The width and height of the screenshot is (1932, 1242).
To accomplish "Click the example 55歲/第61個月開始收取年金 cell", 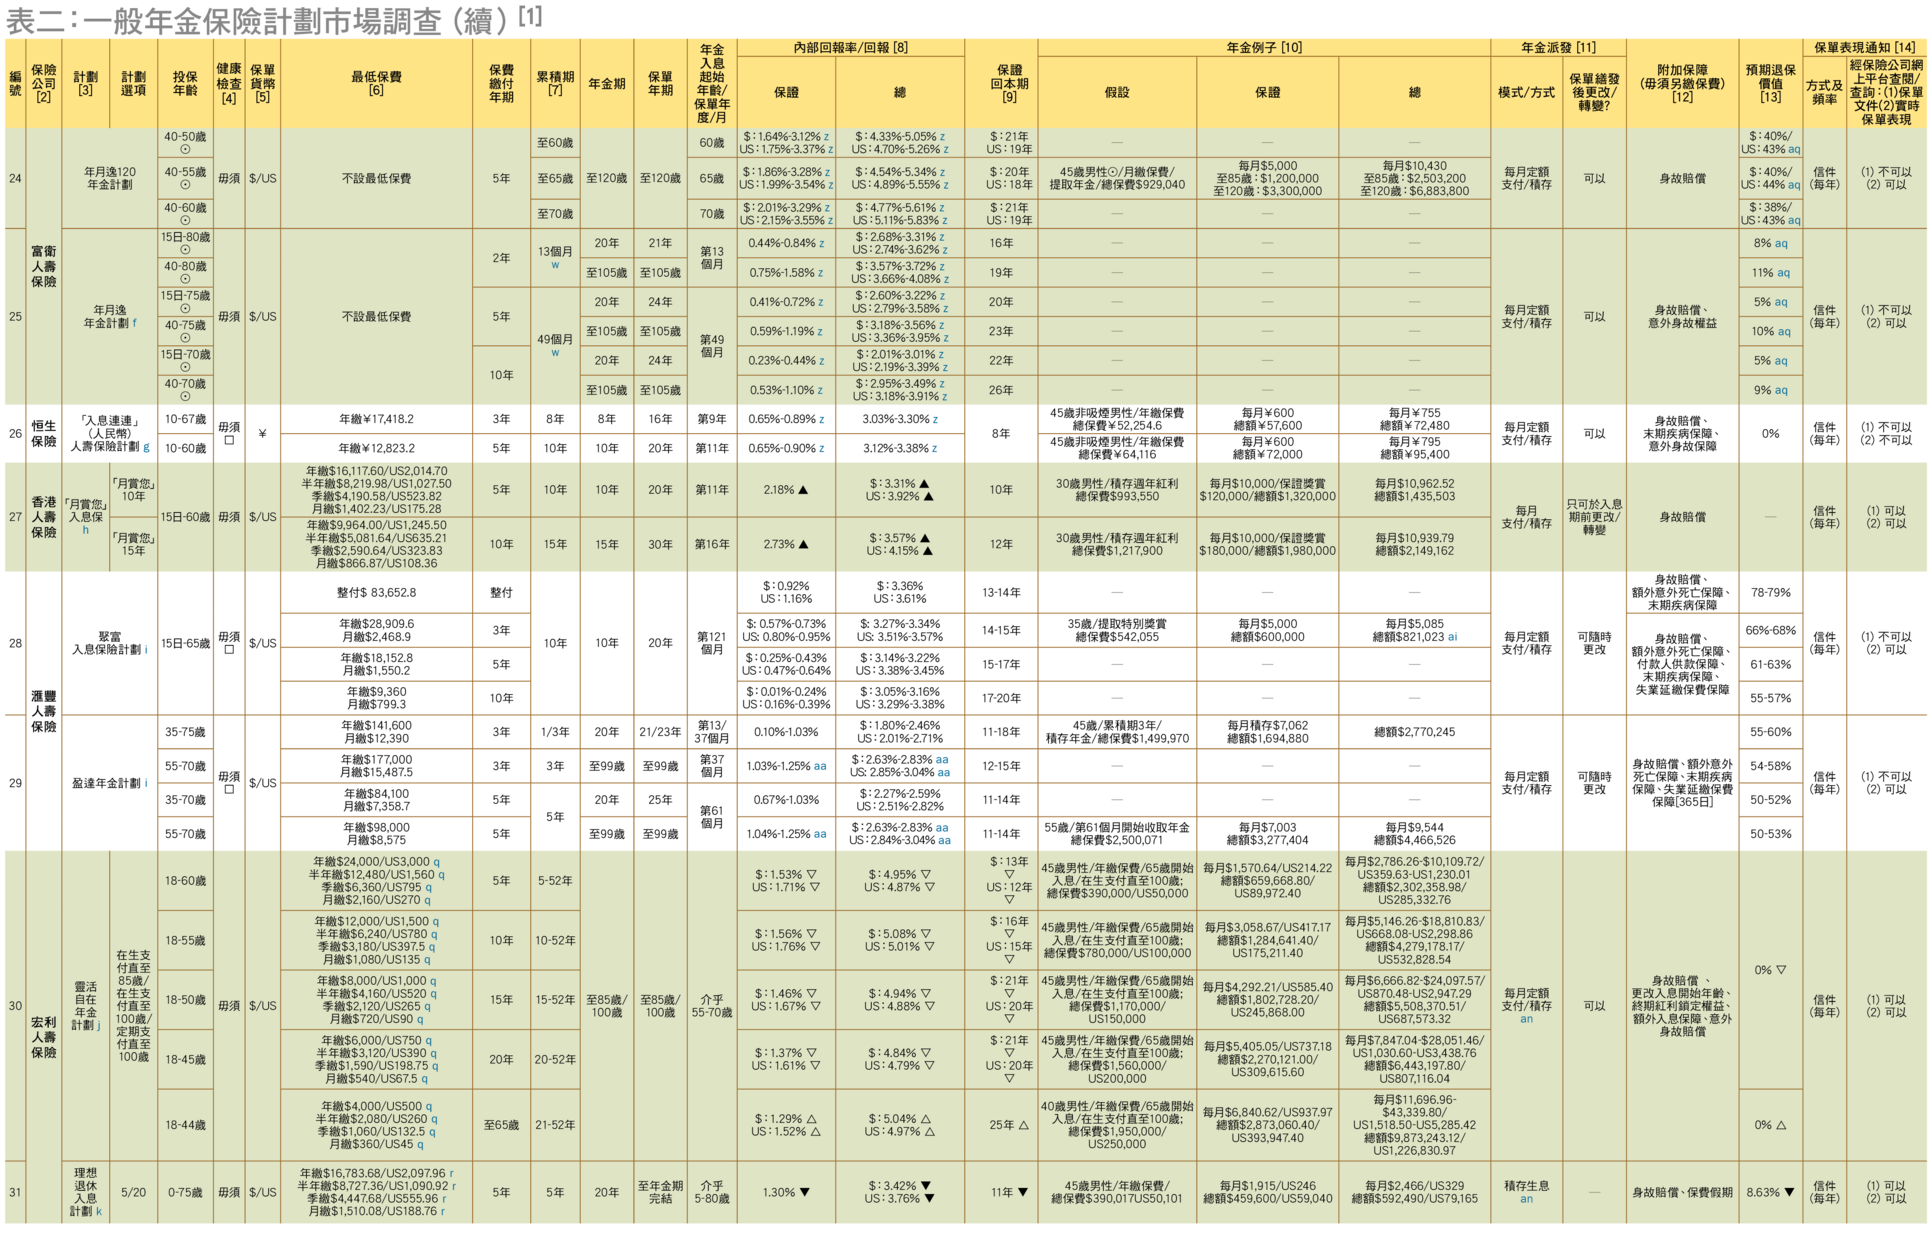I will coord(1117,833).
